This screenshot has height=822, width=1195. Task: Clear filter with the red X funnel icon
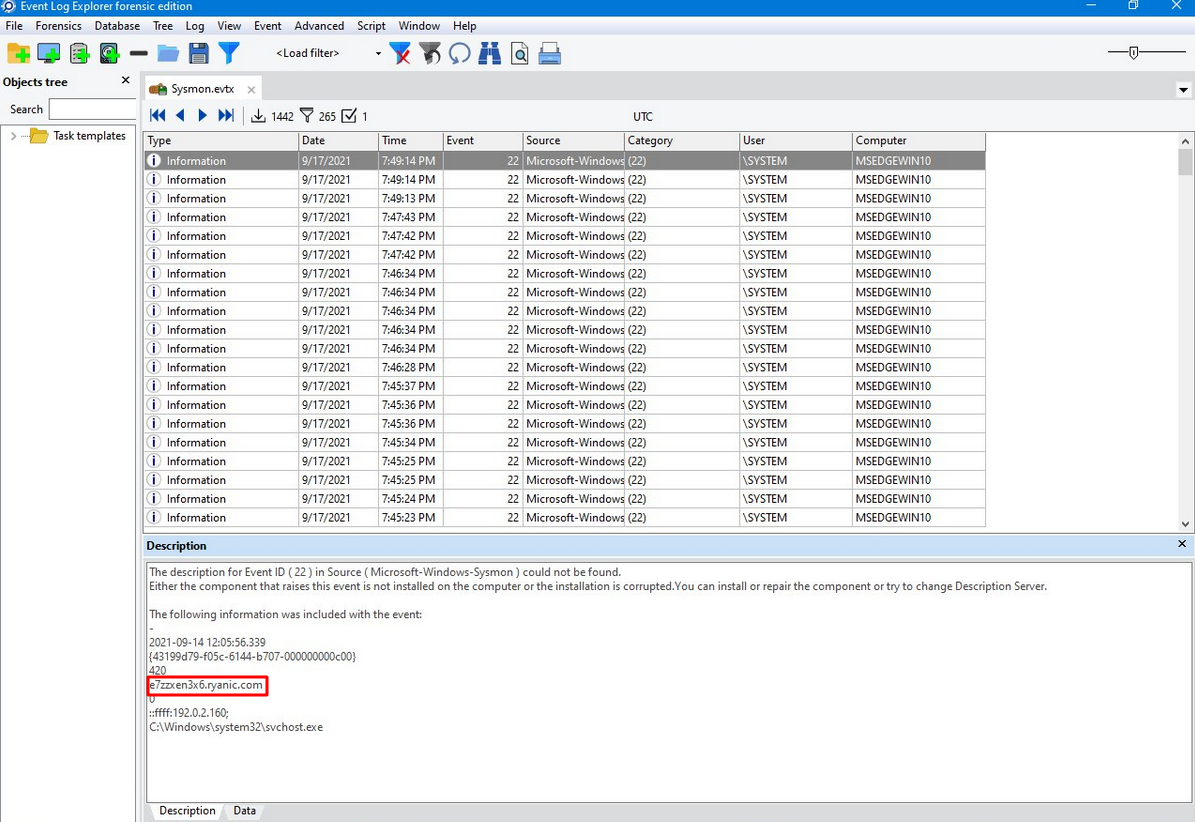click(x=400, y=53)
